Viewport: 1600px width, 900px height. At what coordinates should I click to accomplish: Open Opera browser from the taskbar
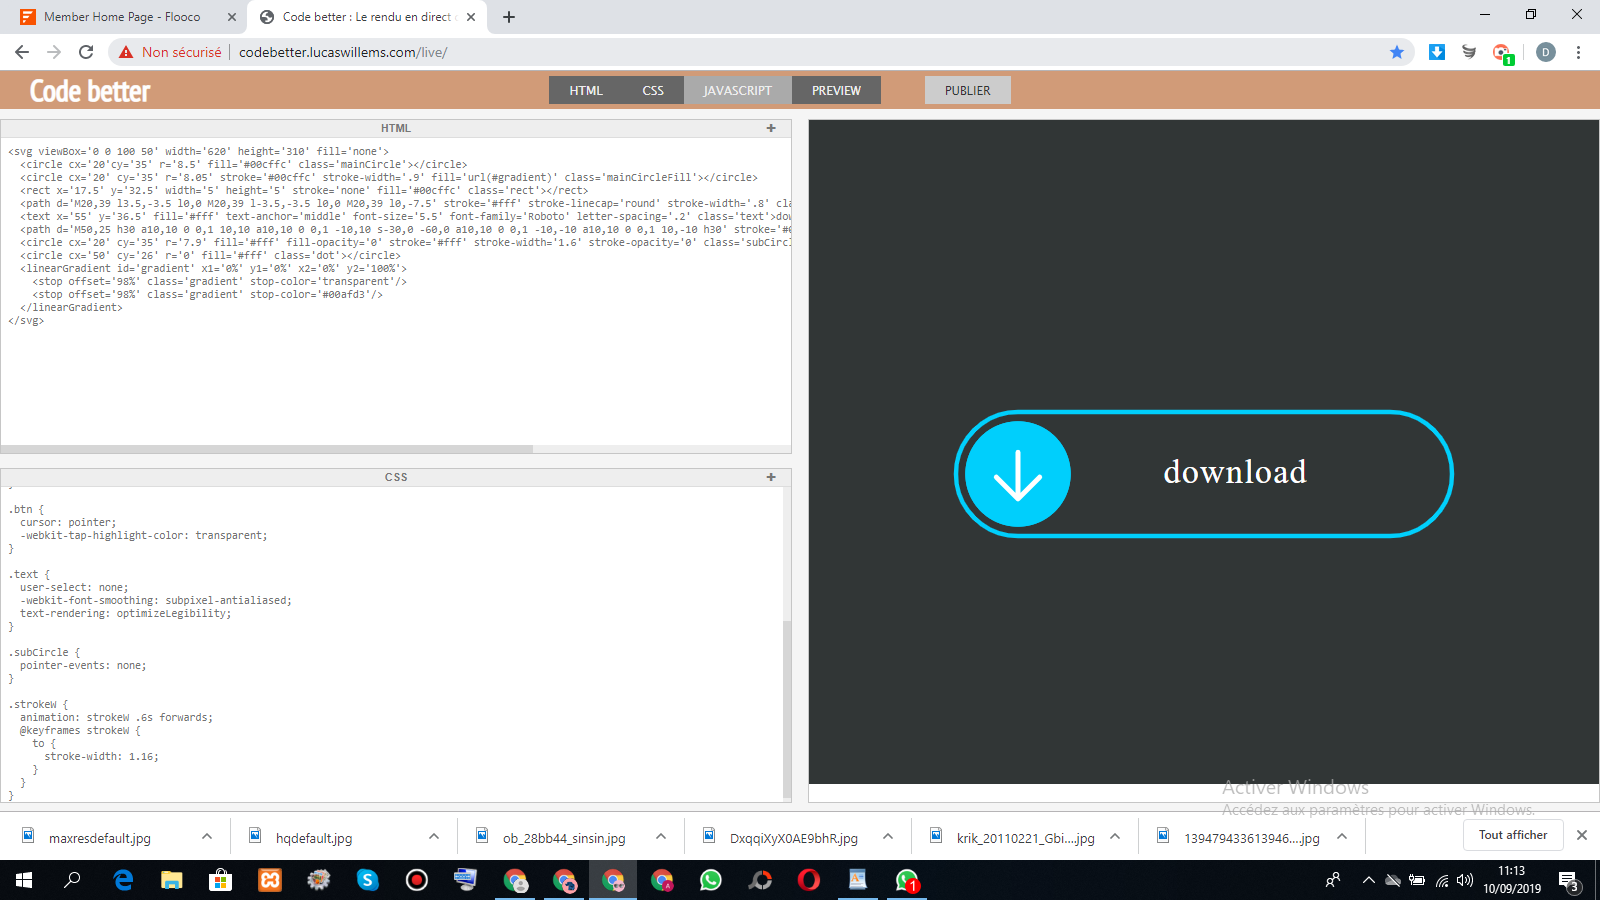tap(808, 880)
